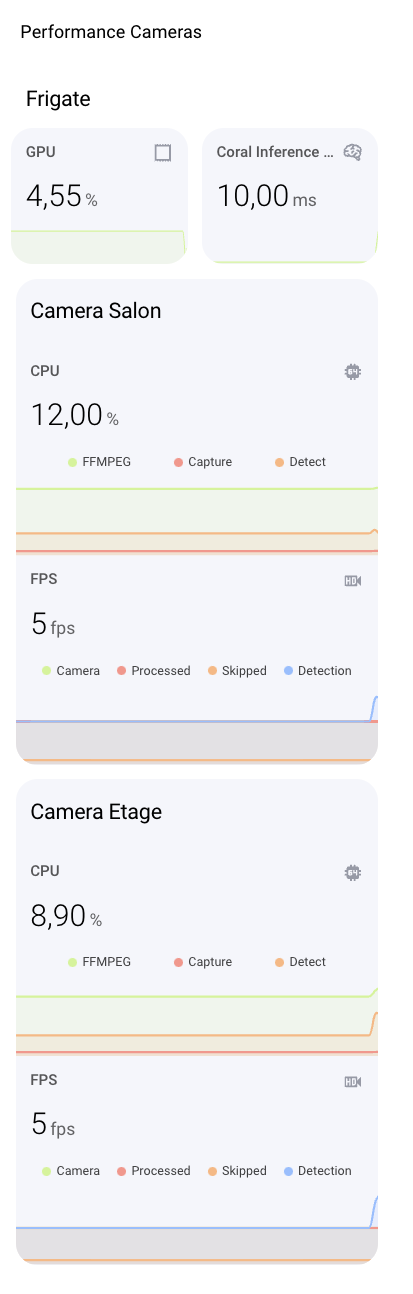Click Camera Salon CPU chip icon

click(352, 371)
